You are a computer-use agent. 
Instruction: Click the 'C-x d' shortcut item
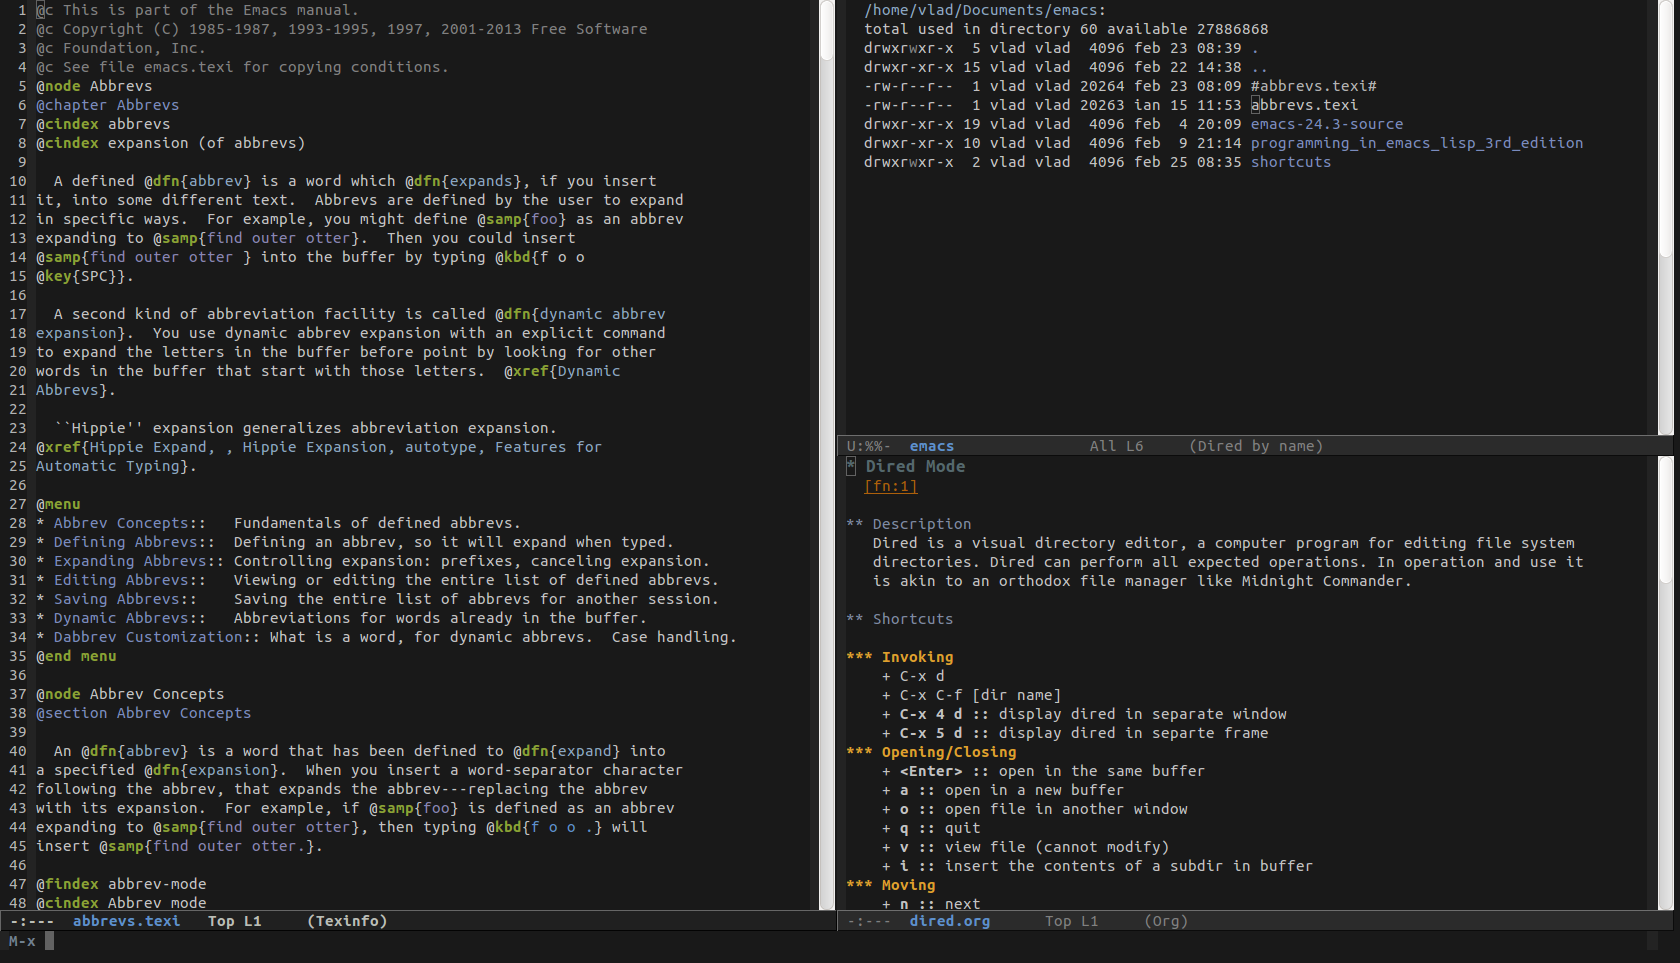913,676
